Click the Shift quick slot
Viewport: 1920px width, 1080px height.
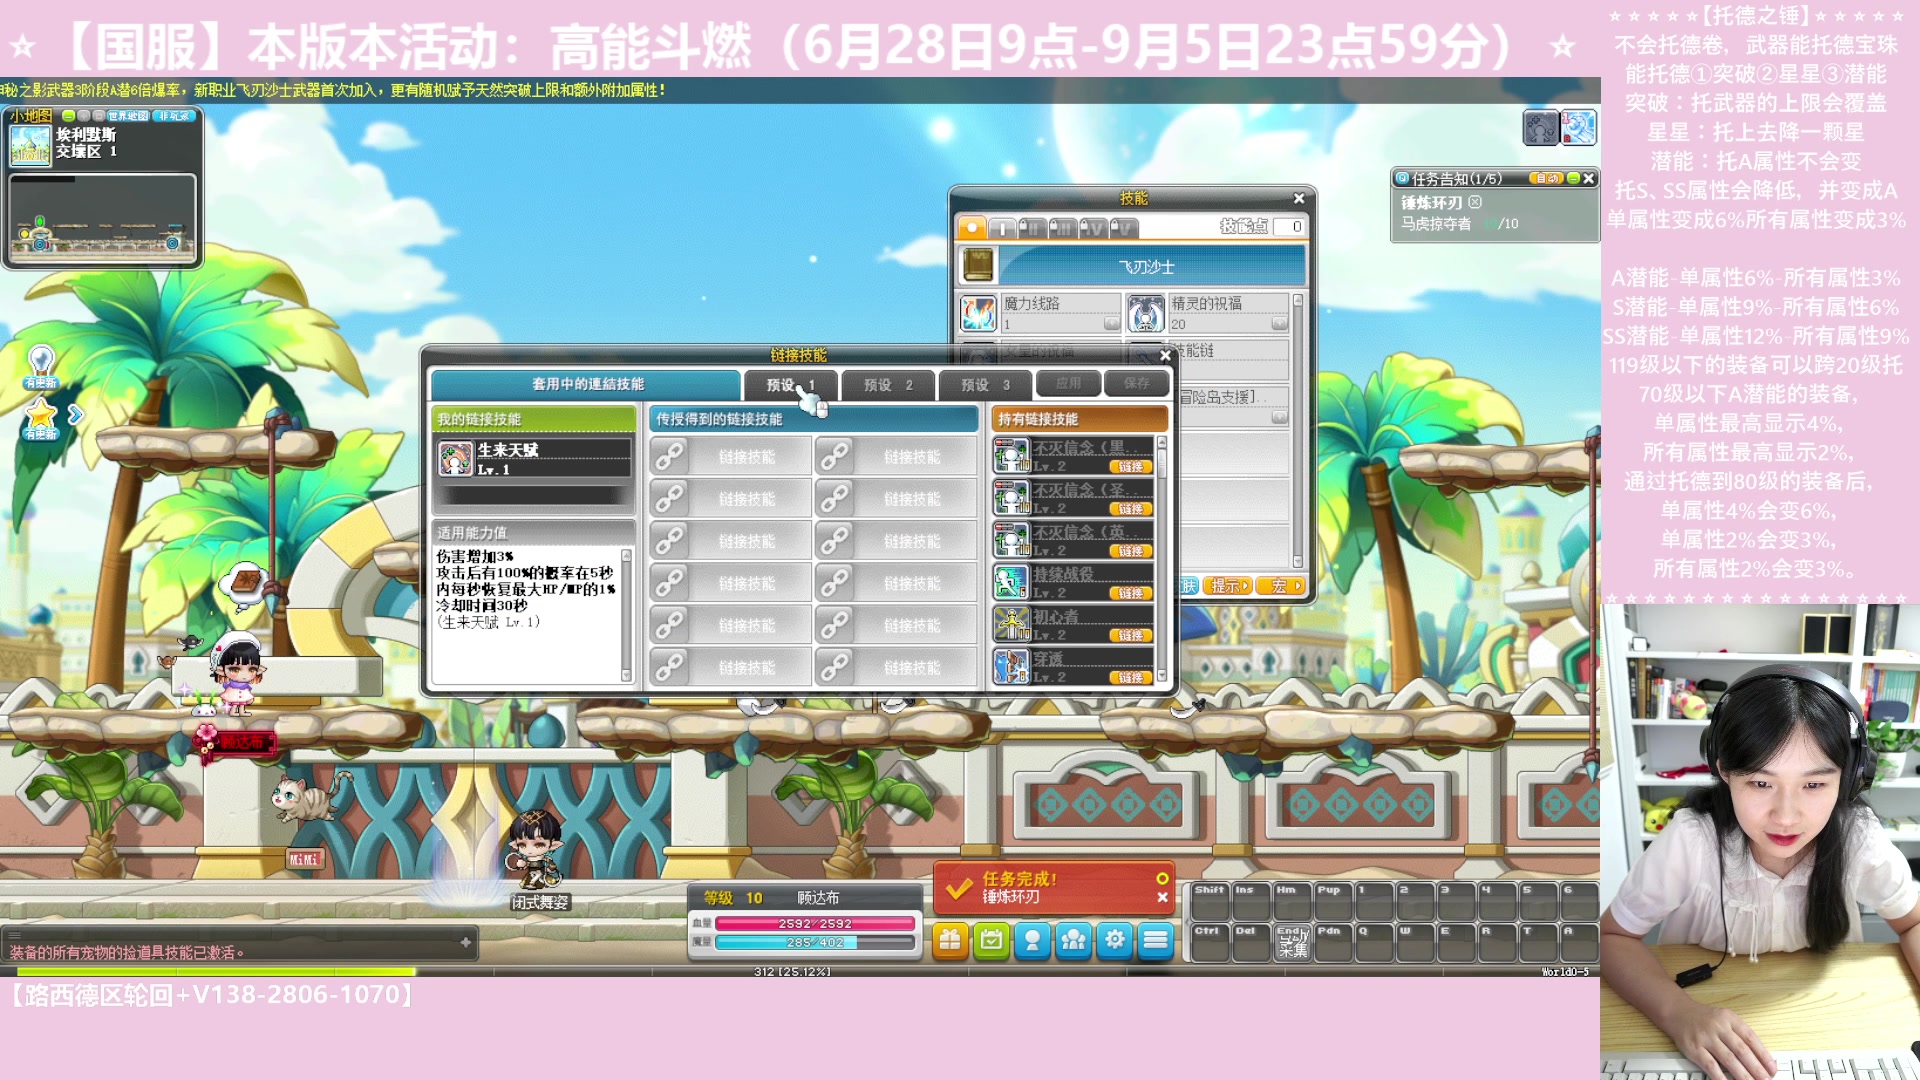1210,902
